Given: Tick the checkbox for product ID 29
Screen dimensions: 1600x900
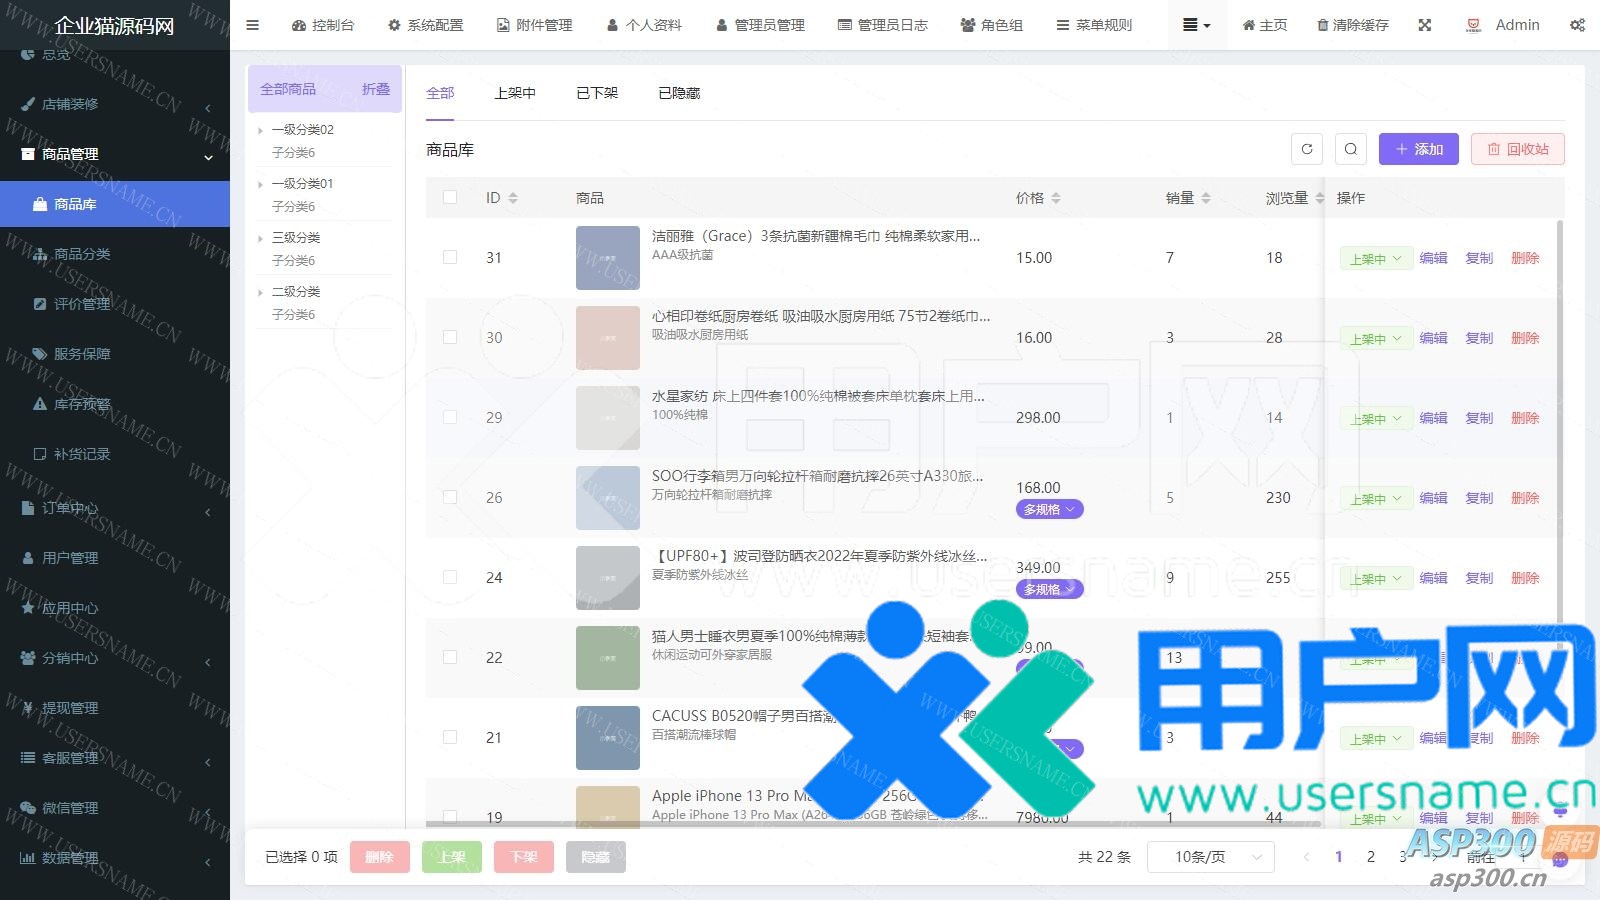Looking at the screenshot, I should [x=450, y=417].
